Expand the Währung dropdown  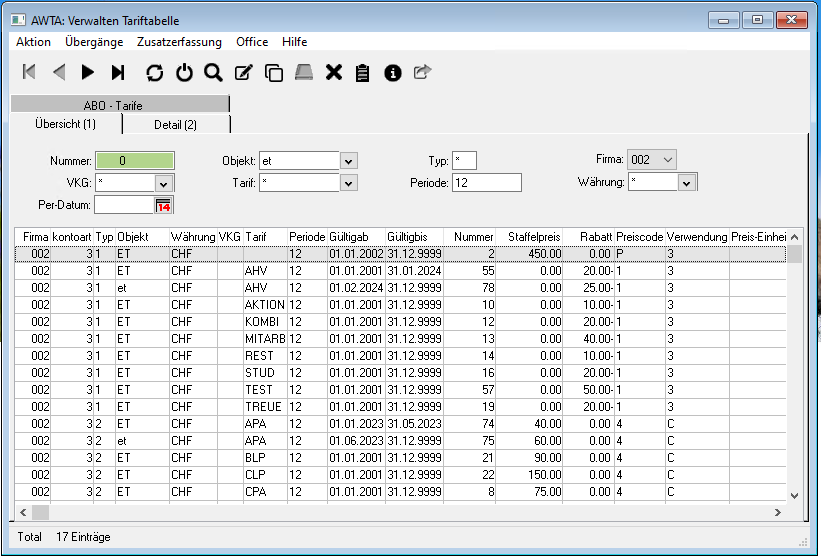click(x=686, y=183)
